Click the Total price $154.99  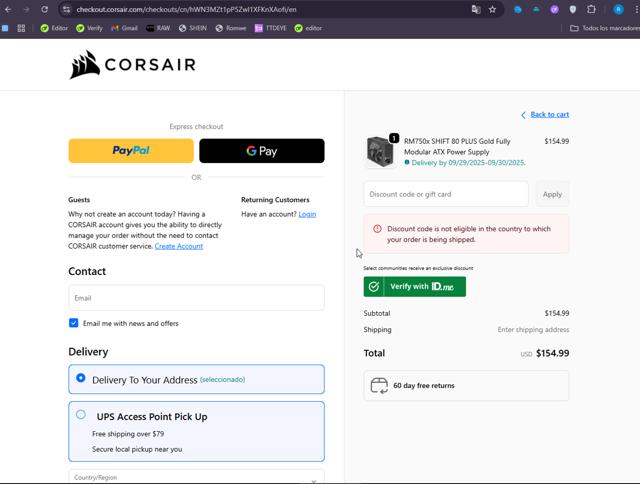[x=552, y=353]
